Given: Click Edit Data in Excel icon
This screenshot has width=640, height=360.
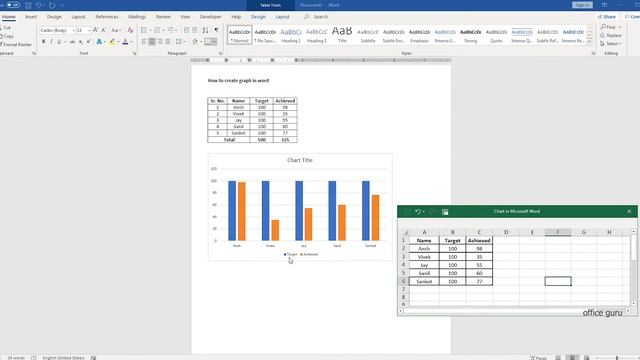Looking at the screenshot, I should point(445,211).
